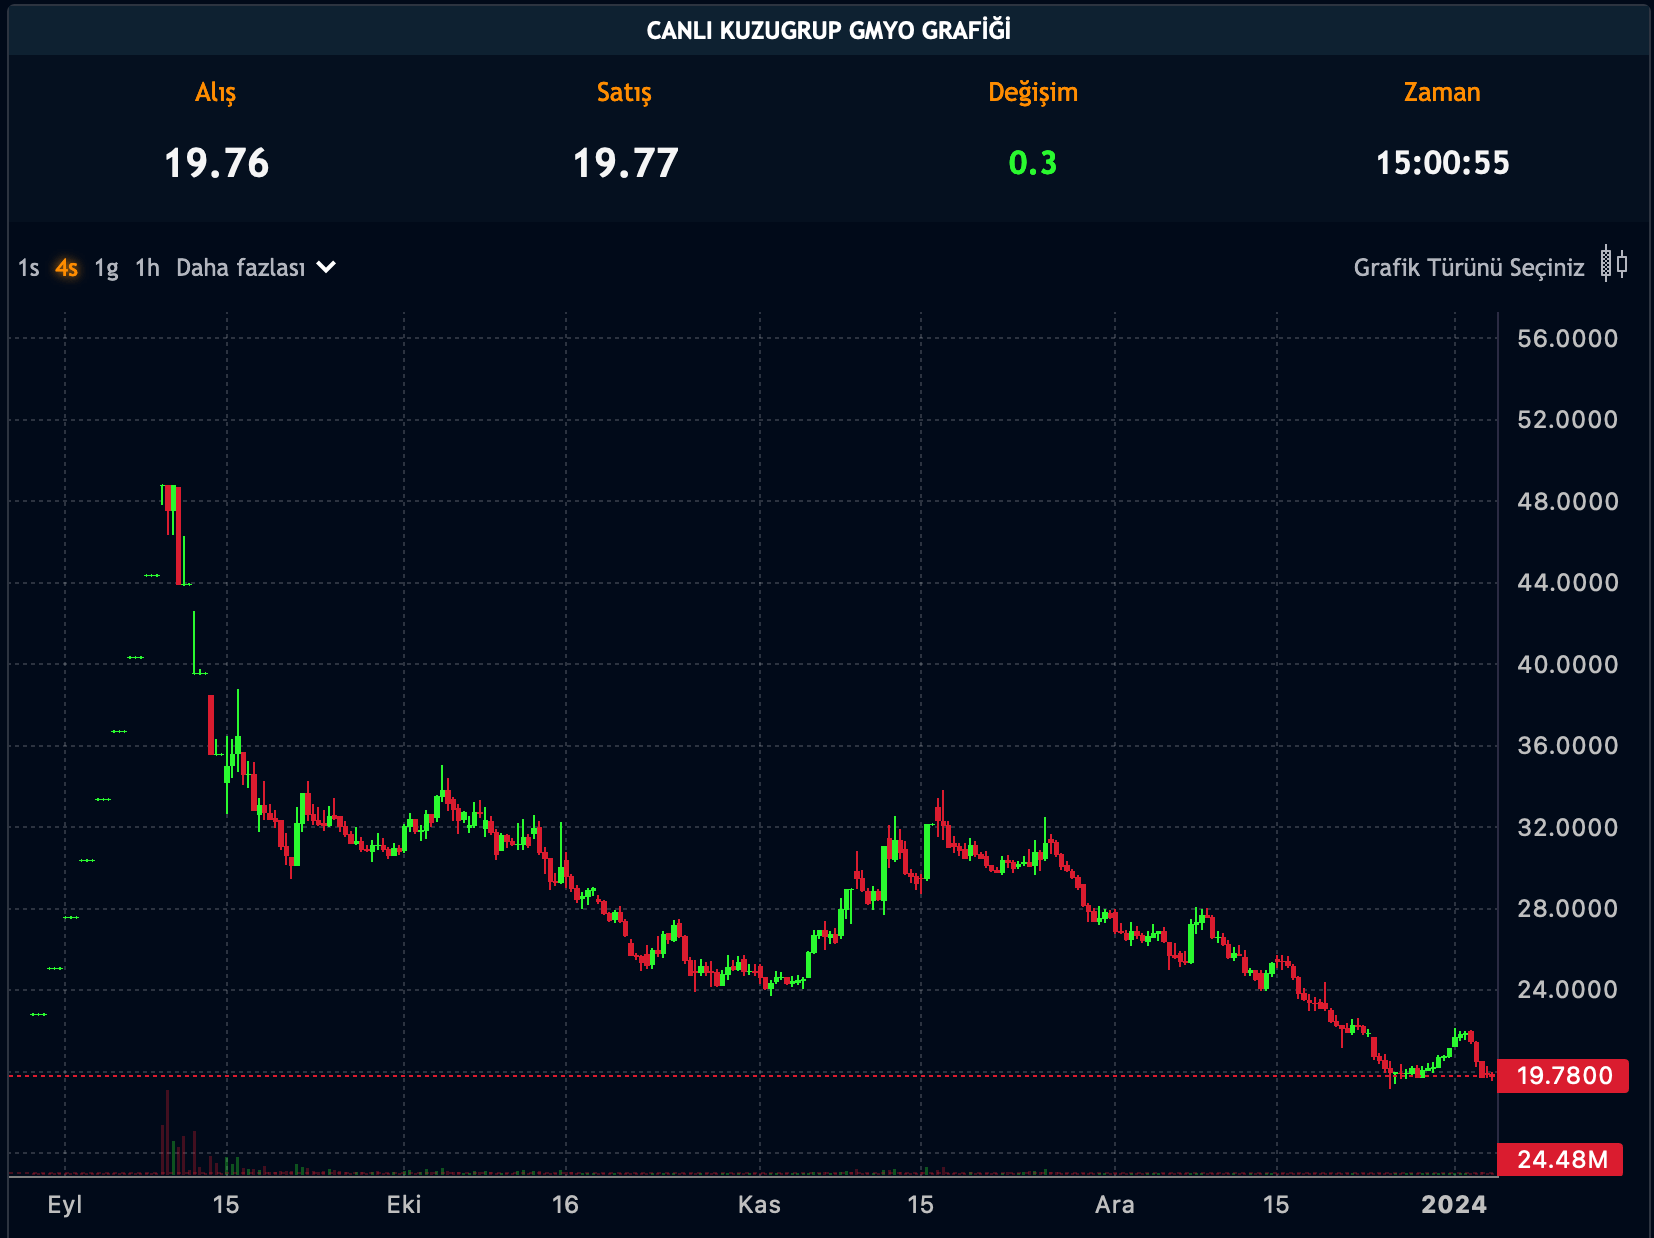Click the 56.0000 price axis label

1567,338
